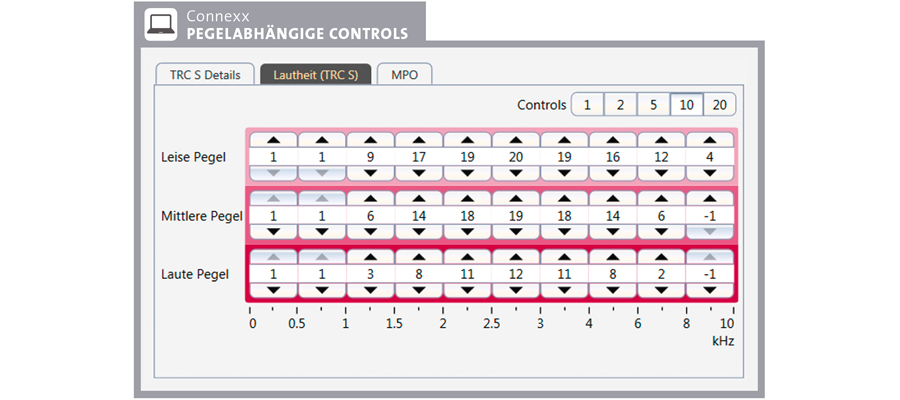Raise Mittlere Pegel value showing 19
Screen dimensions: 900x400
pos(516,199)
